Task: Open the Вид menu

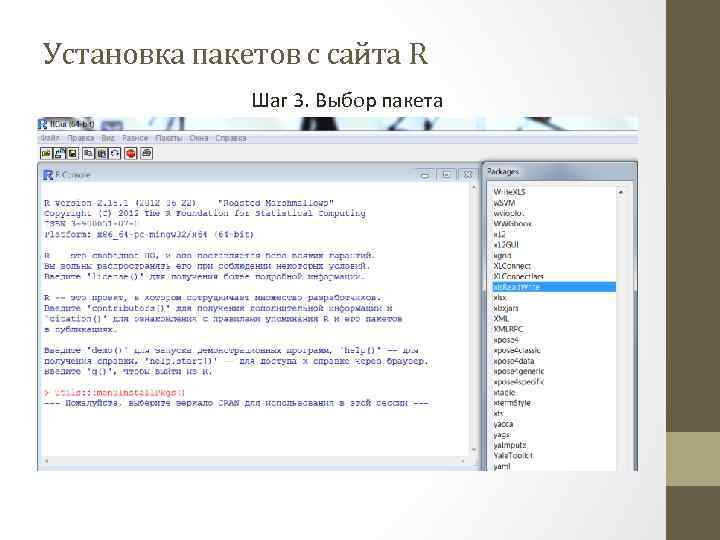Action: 108,138
